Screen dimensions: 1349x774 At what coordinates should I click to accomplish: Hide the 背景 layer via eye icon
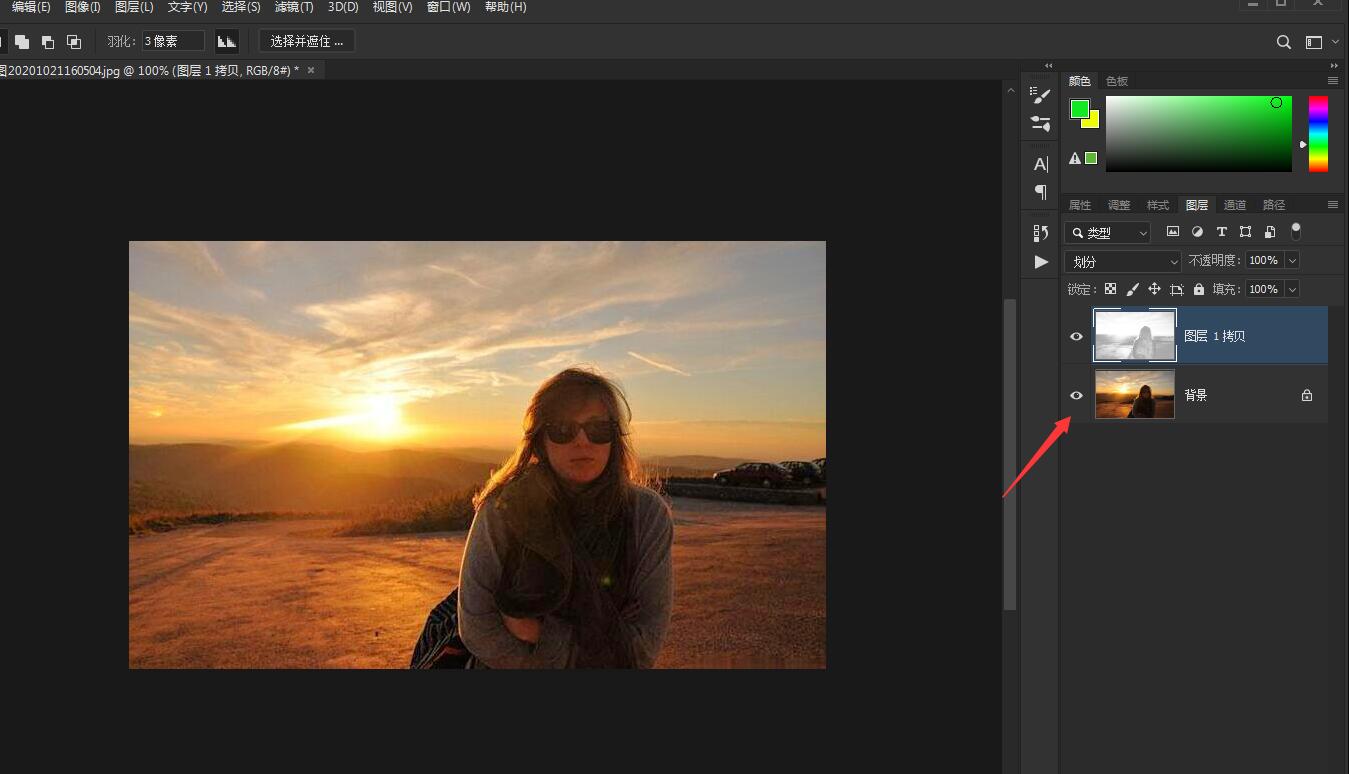click(1076, 395)
